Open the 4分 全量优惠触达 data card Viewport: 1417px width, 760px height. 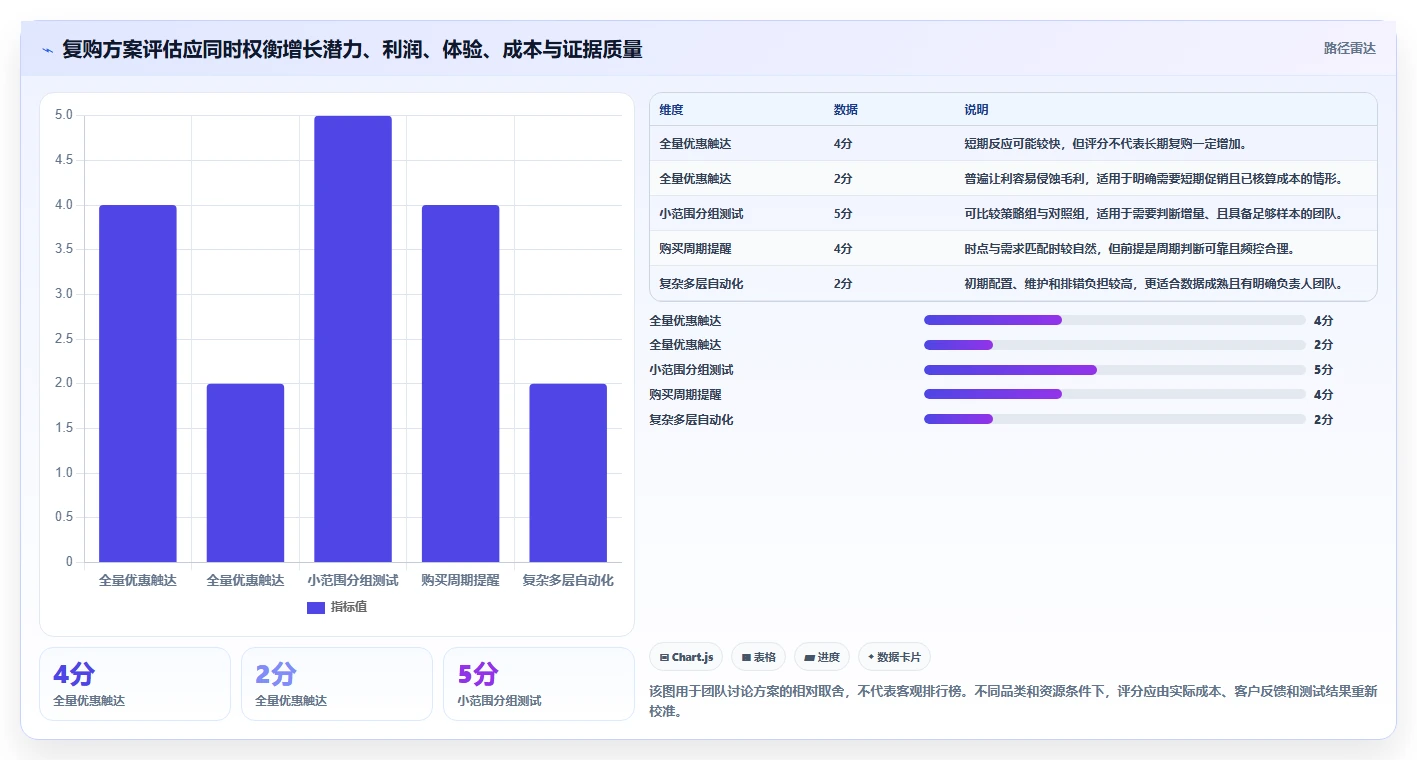point(135,684)
